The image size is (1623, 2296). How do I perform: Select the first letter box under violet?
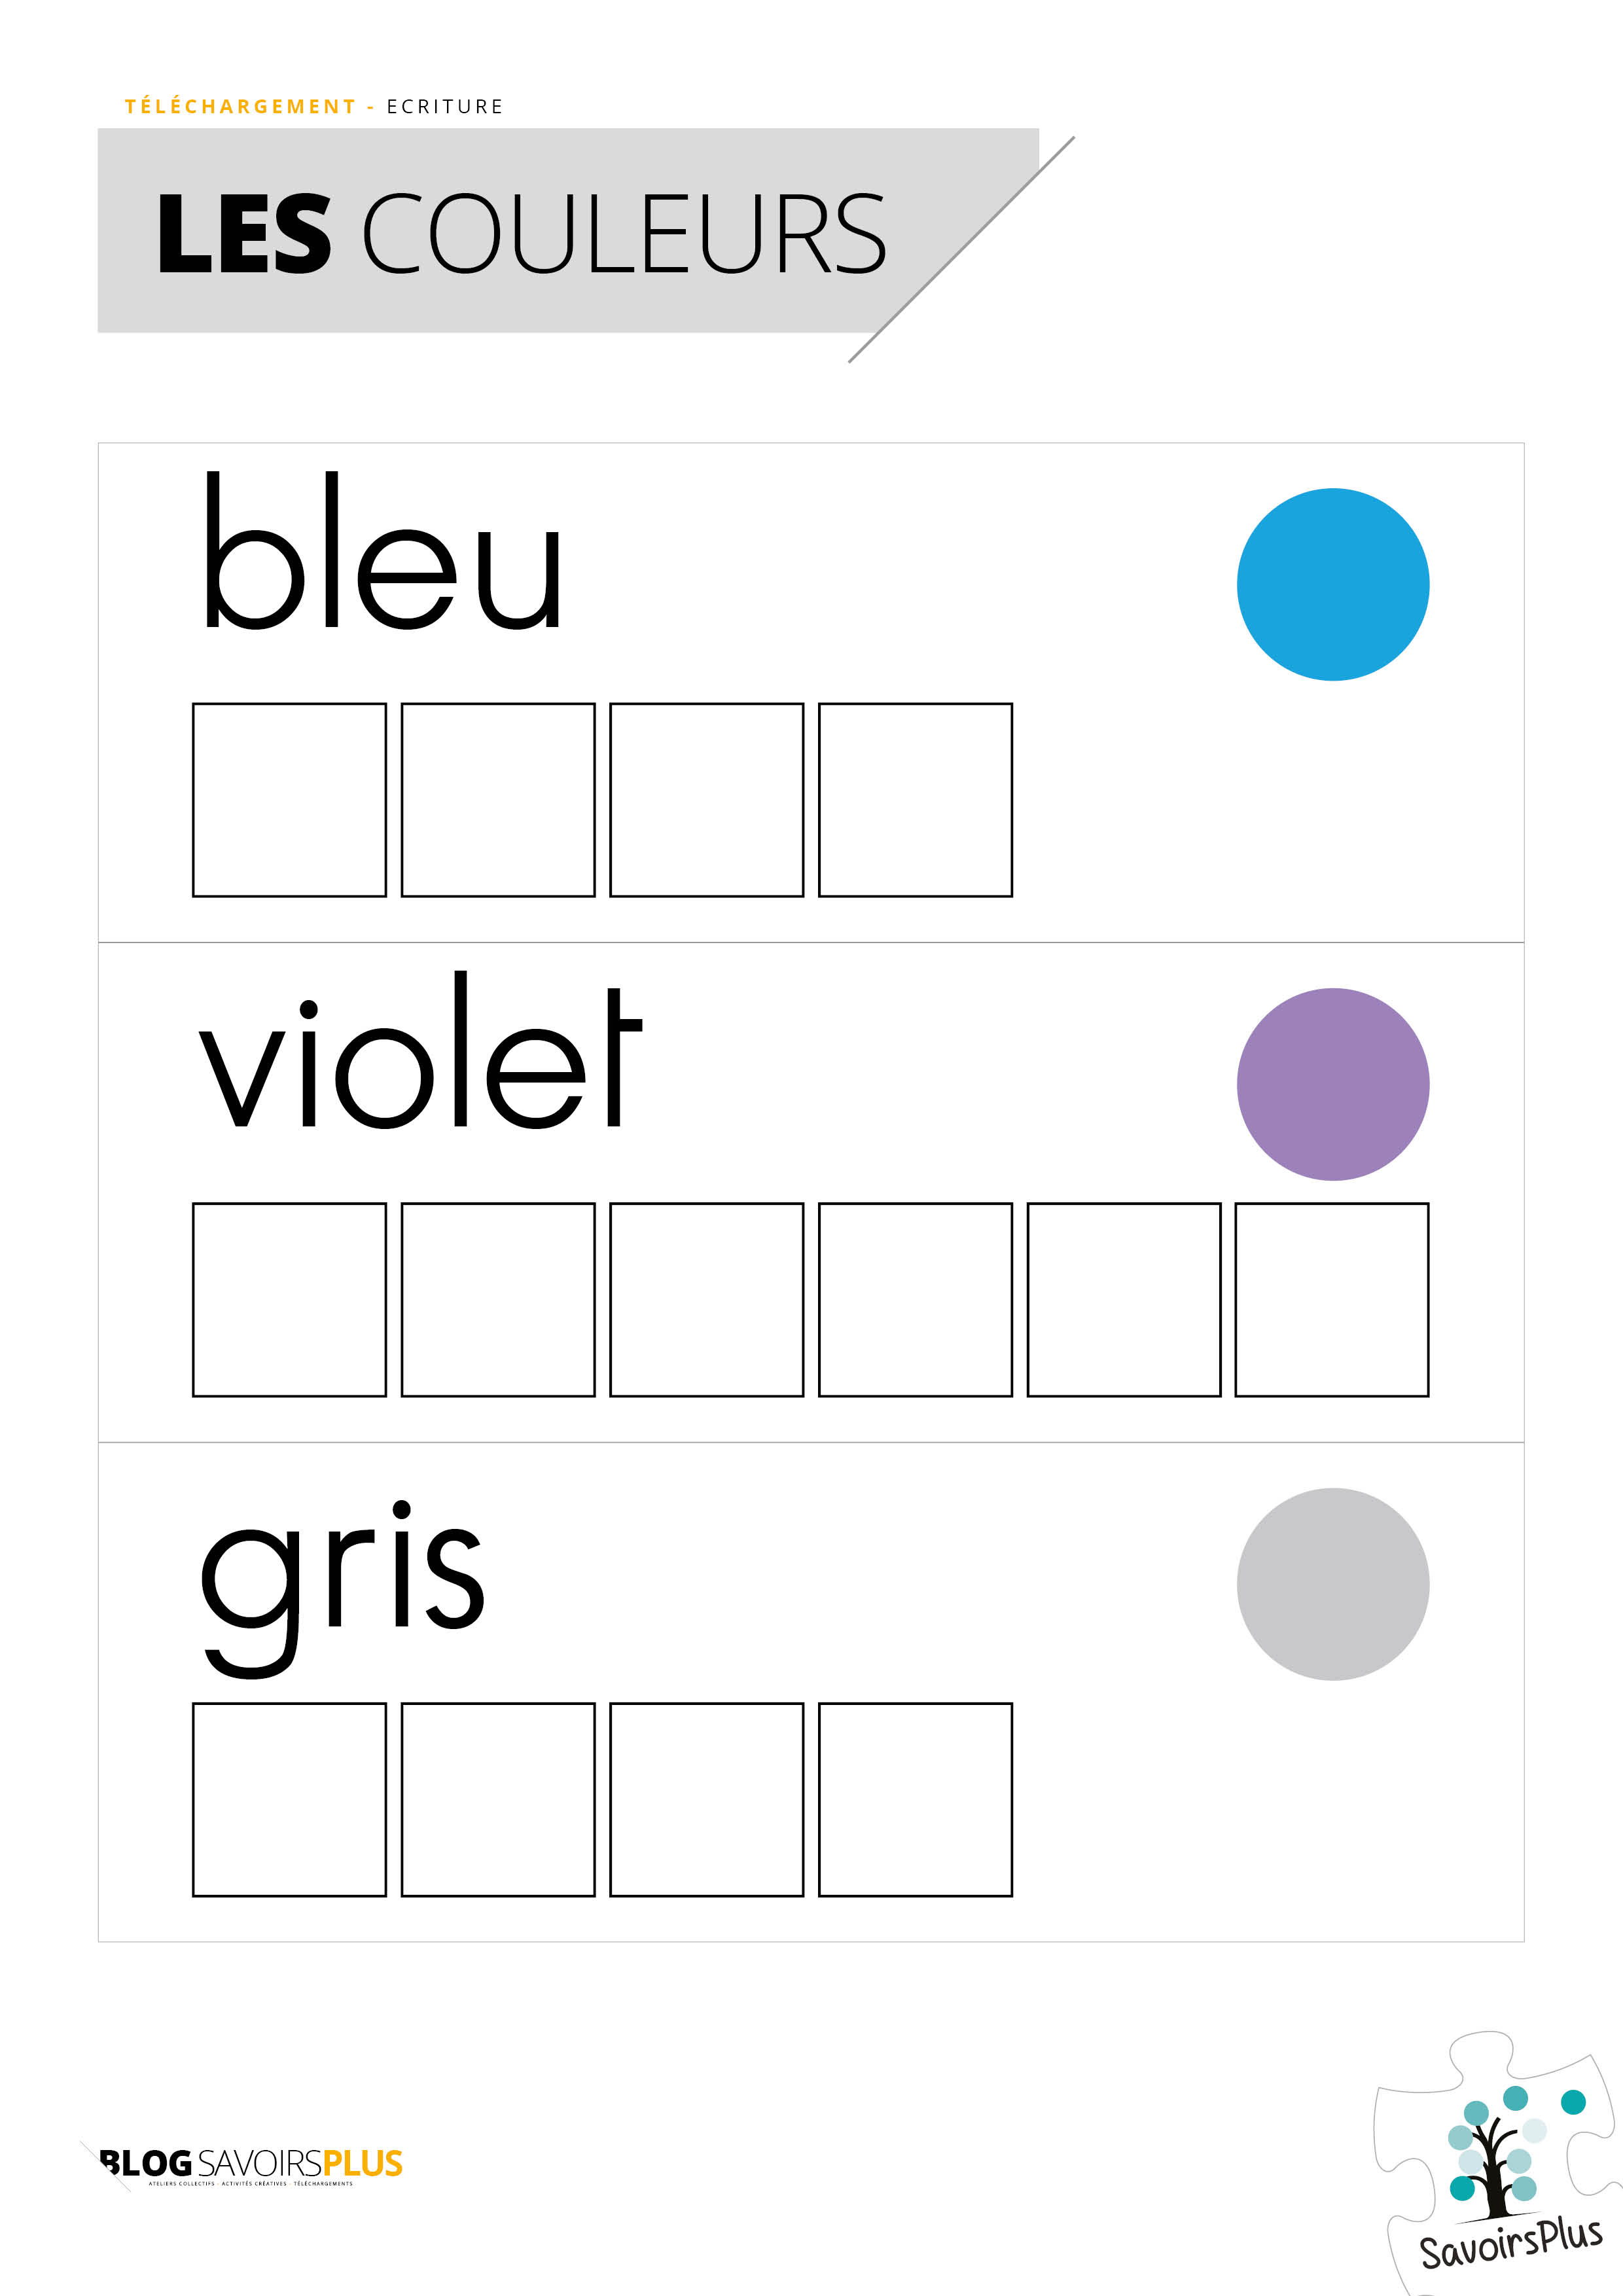(289, 1299)
